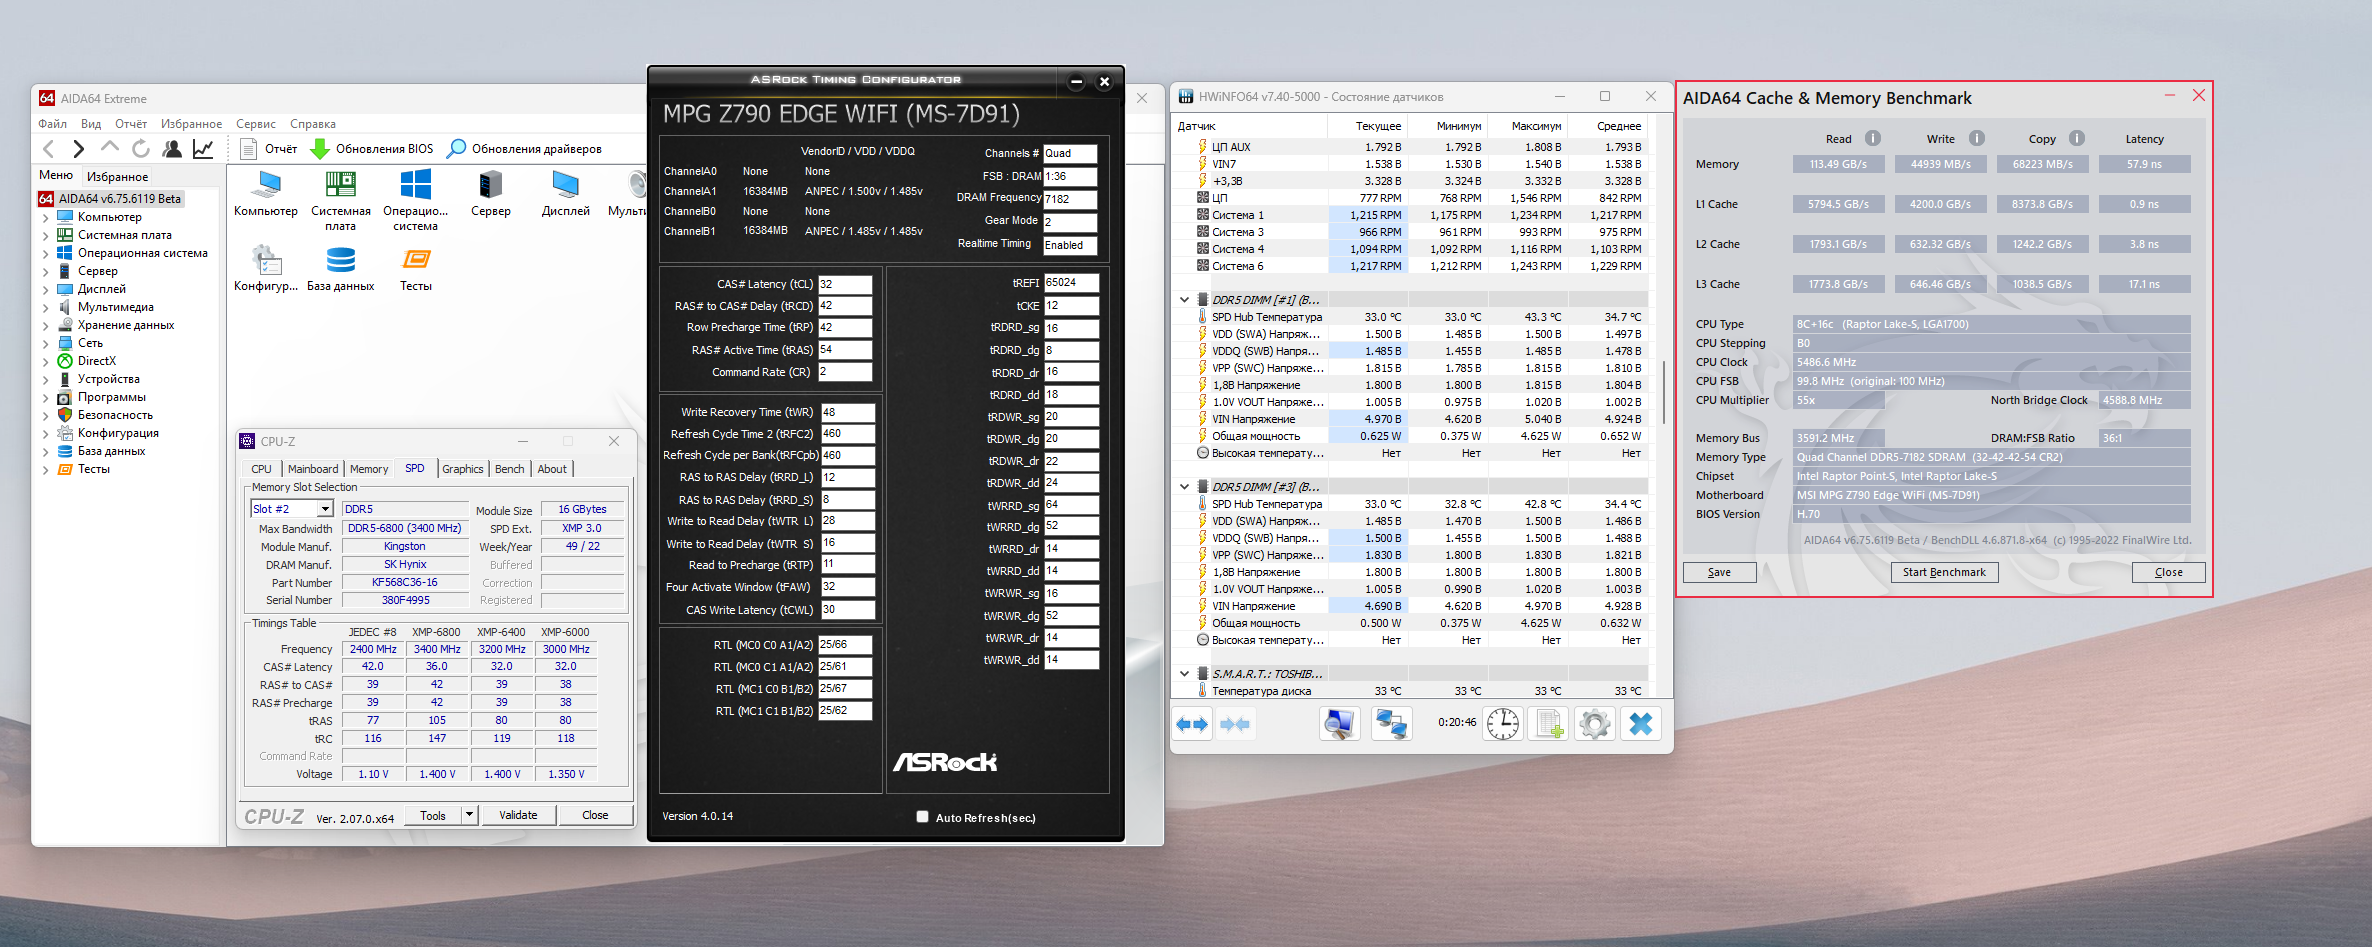Viewport: 2372px width, 947px height.
Task: Switch to the Memory tab in CPU-Z
Action: [369, 469]
